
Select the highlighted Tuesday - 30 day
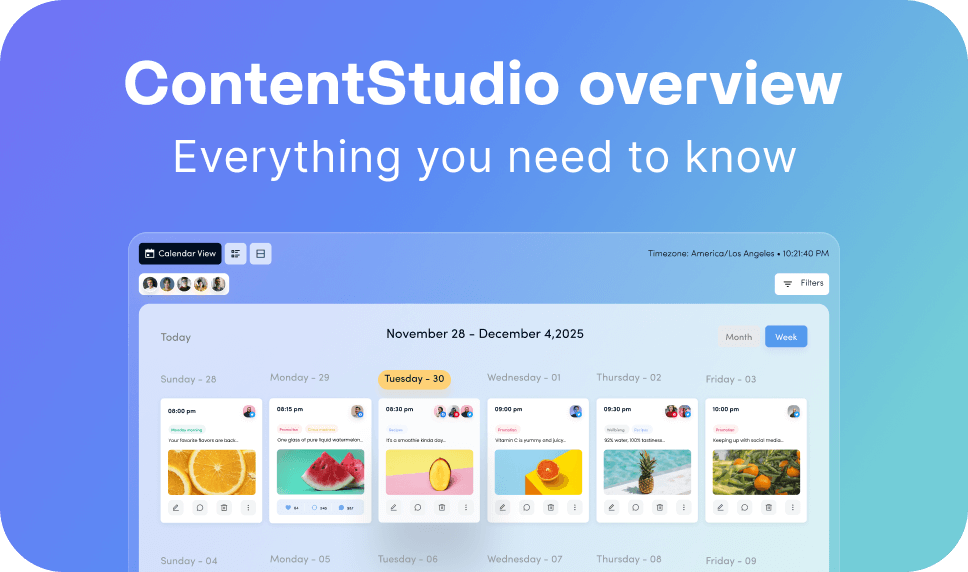(x=414, y=379)
